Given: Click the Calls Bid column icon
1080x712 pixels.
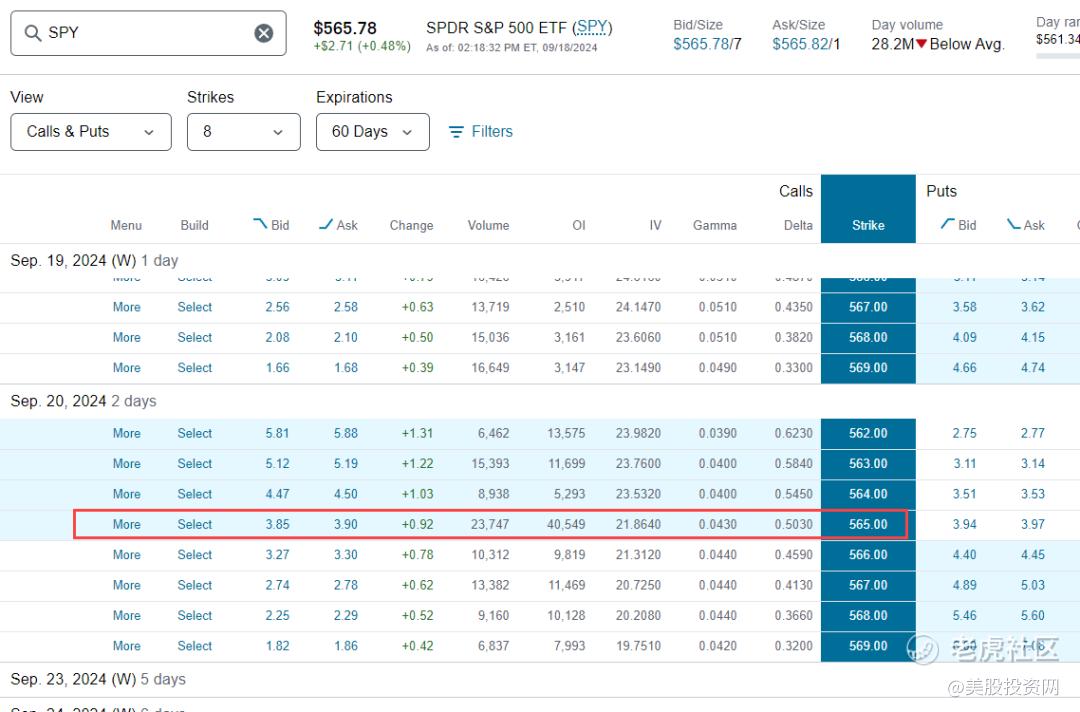Looking at the screenshot, I should pyautogui.click(x=260, y=224).
